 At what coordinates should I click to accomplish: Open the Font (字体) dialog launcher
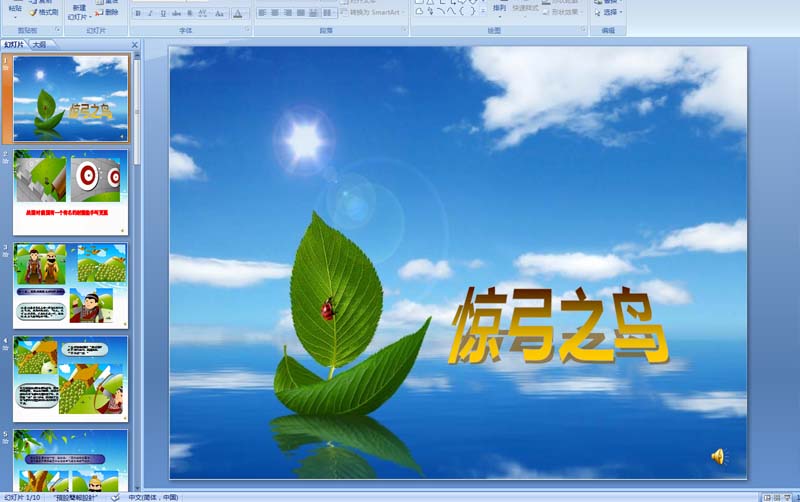tap(247, 31)
